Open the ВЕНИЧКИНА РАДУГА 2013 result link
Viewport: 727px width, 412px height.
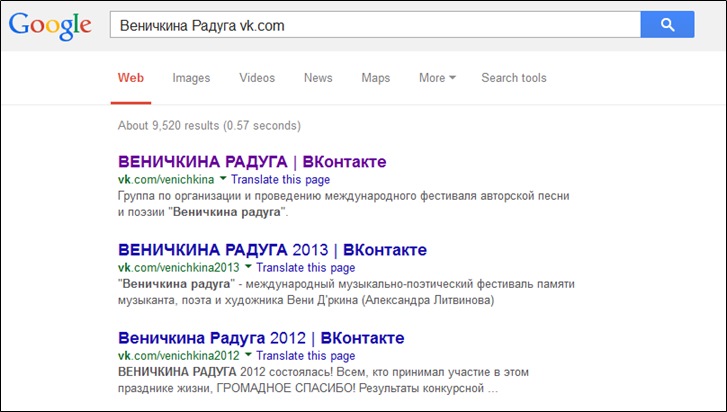pos(273,250)
